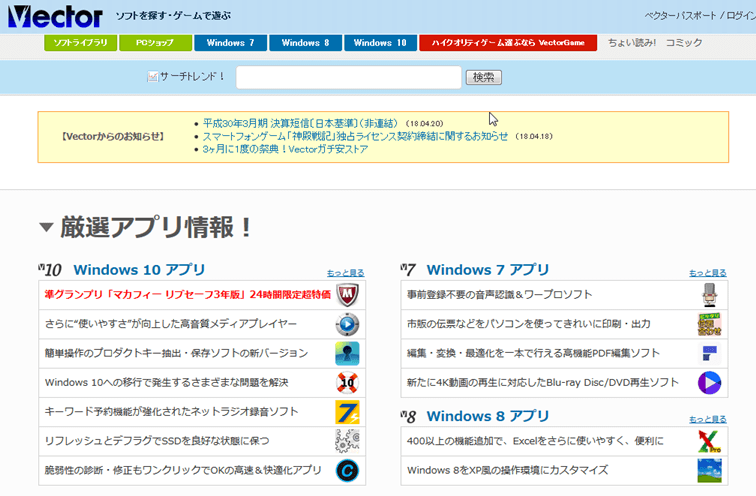The image size is (756, 496).
Task: Click the blue media player icon
Action: tap(347, 324)
